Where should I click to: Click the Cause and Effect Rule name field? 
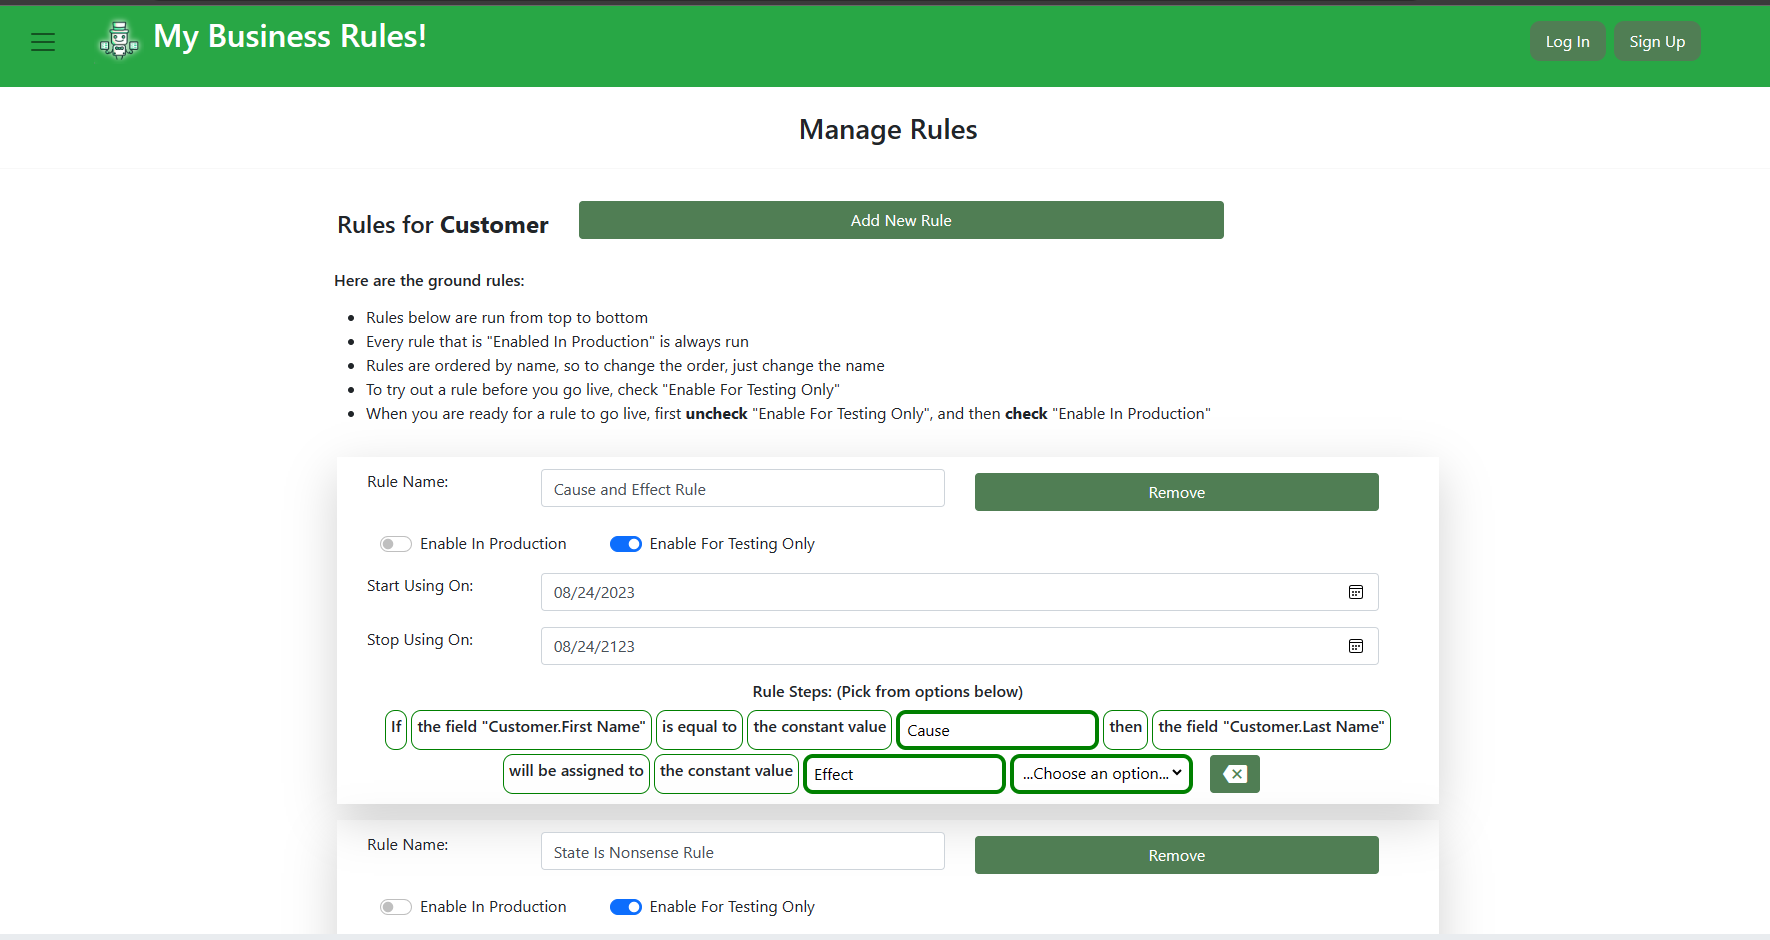point(743,489)
